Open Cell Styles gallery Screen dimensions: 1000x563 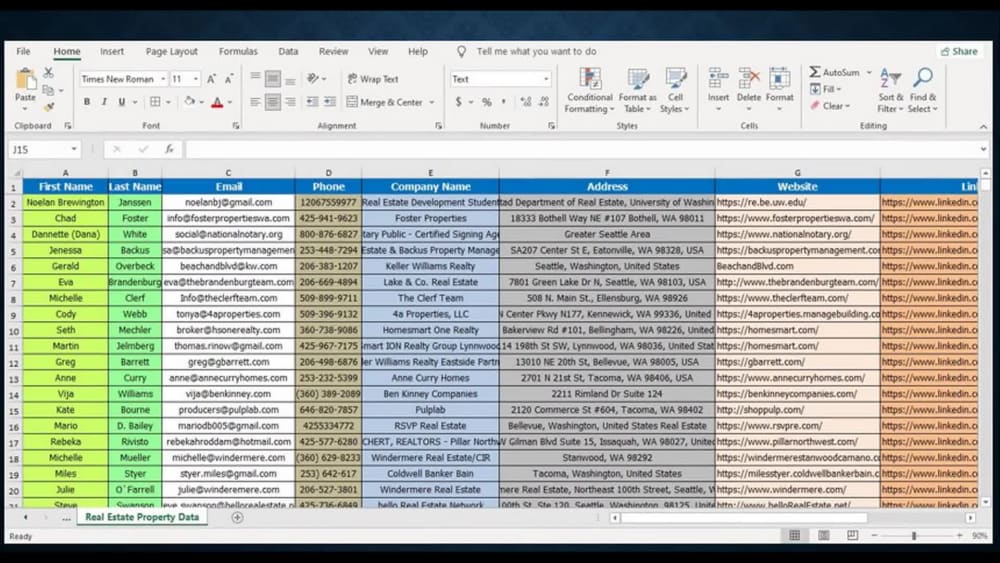(675, 91)
